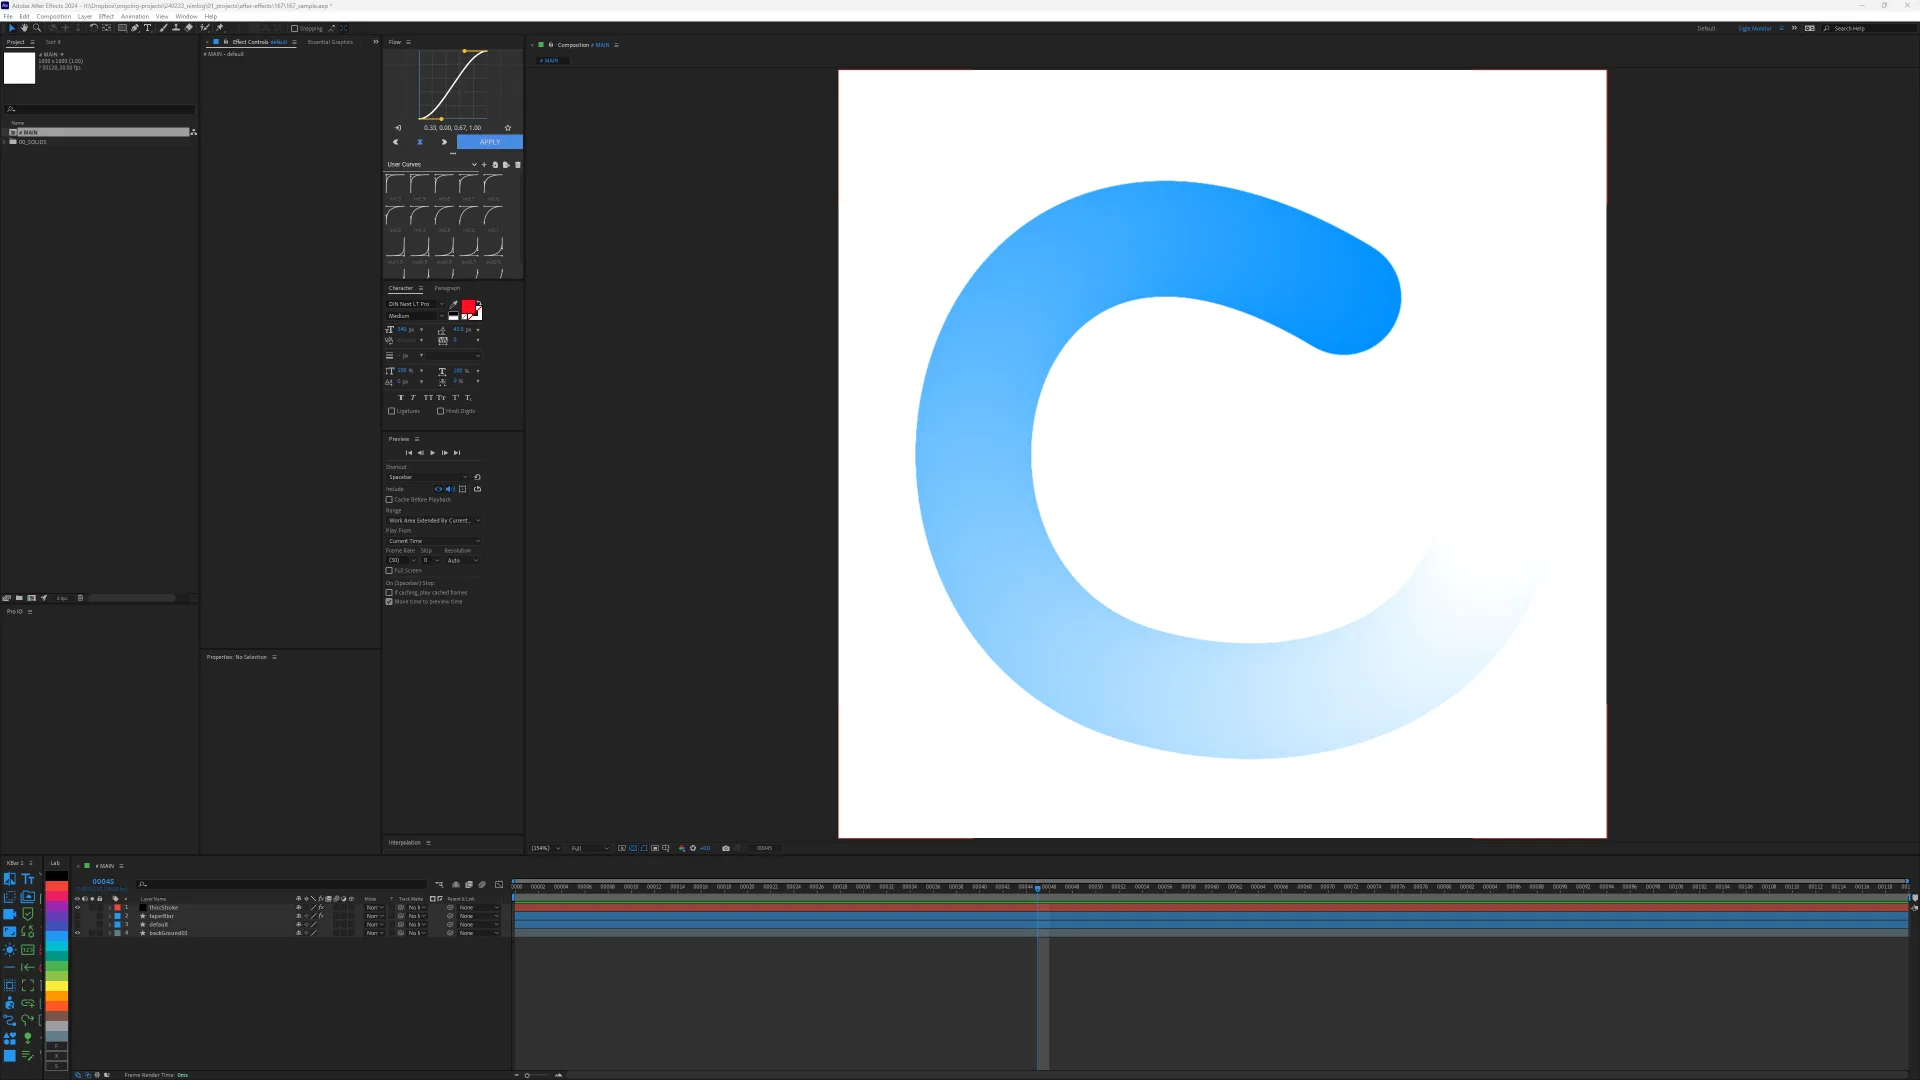Switch to the Paragraph tab
The height and width of the screenshot is (1080, 1920).
pos(447,288)
